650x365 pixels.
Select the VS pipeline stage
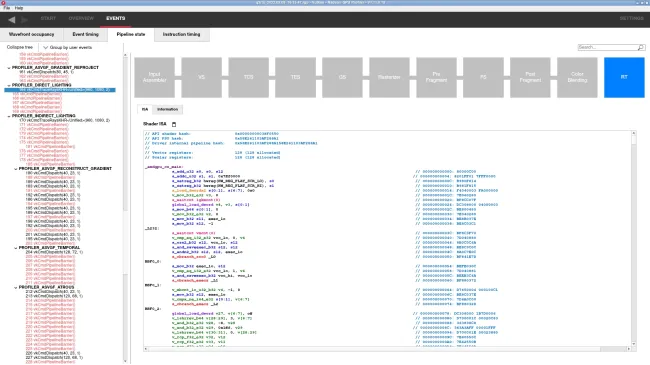tap(201, 77)
